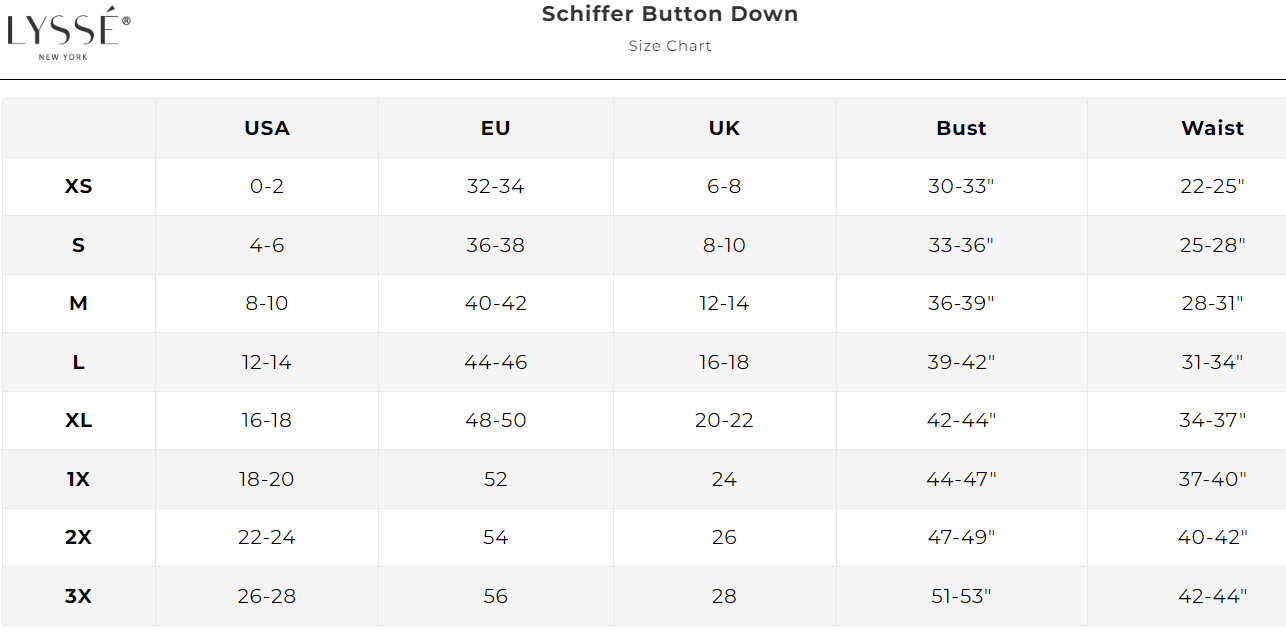The width and height of the screenshot is (1286, 642).
Task: Click the 44-46 EU size cell
Action: [x=496, y=362]
